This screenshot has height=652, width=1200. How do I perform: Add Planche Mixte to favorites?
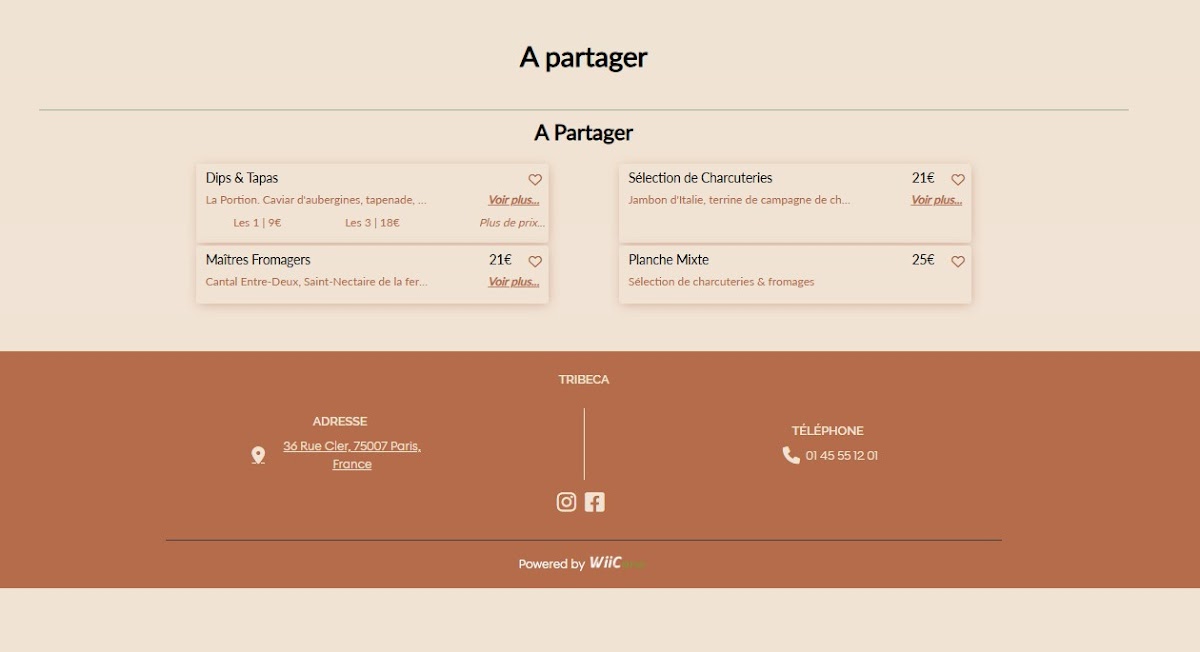[958, 262]
